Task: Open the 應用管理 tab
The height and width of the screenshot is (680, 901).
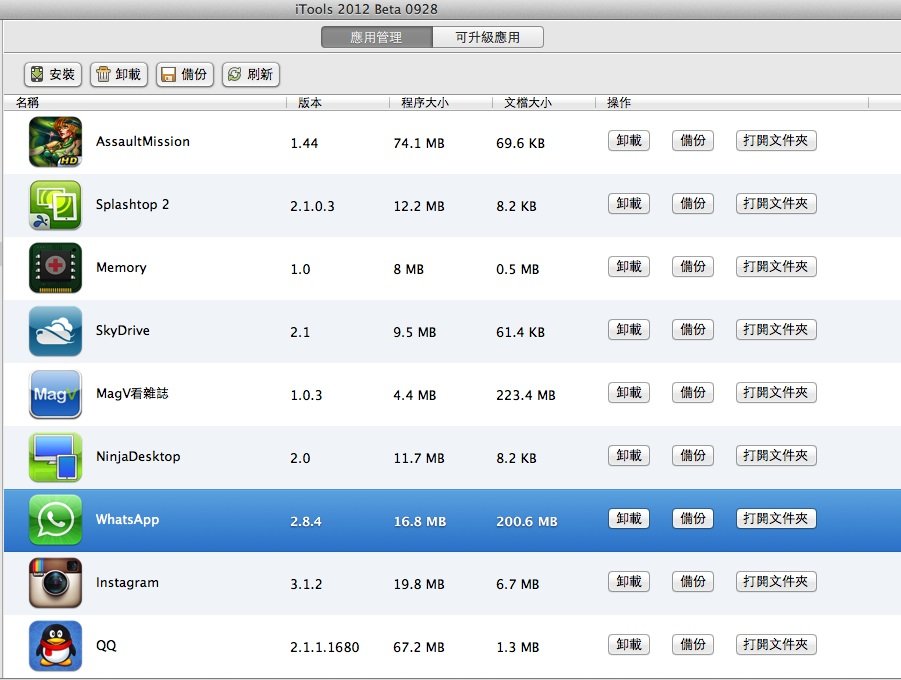Action: [x=376, y=38]
